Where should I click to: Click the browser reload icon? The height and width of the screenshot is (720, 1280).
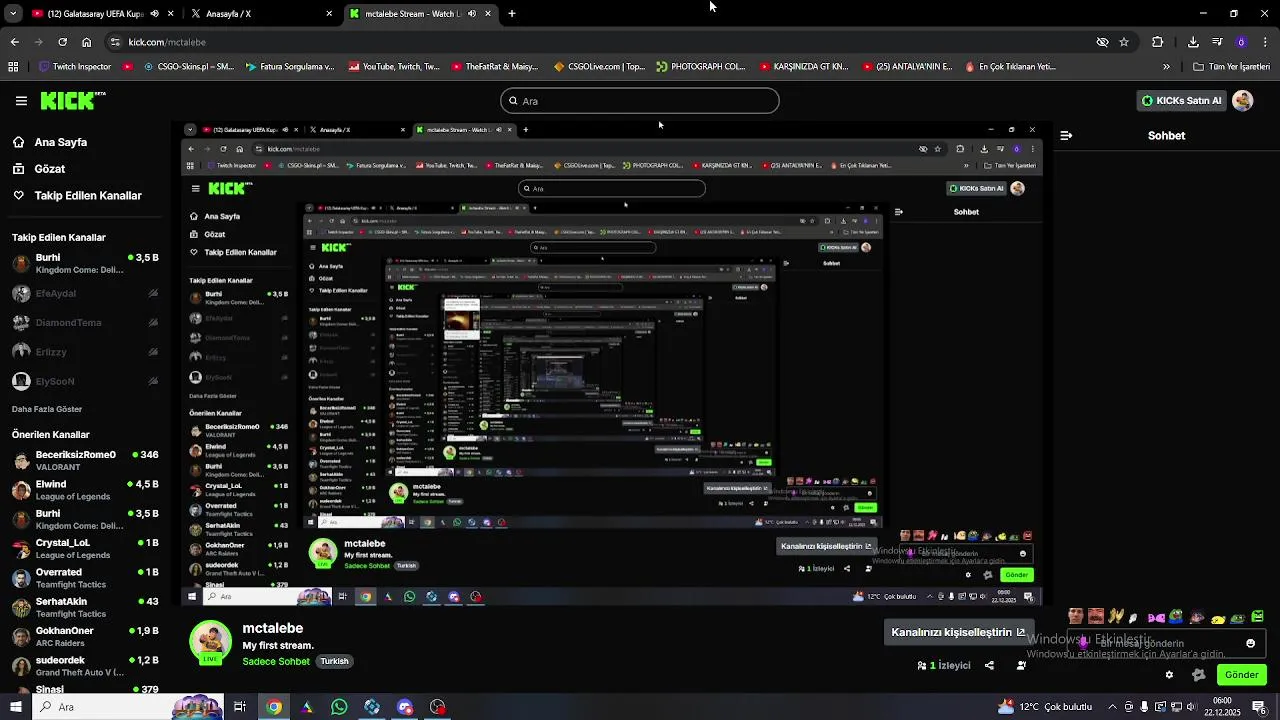coord(62,42)
